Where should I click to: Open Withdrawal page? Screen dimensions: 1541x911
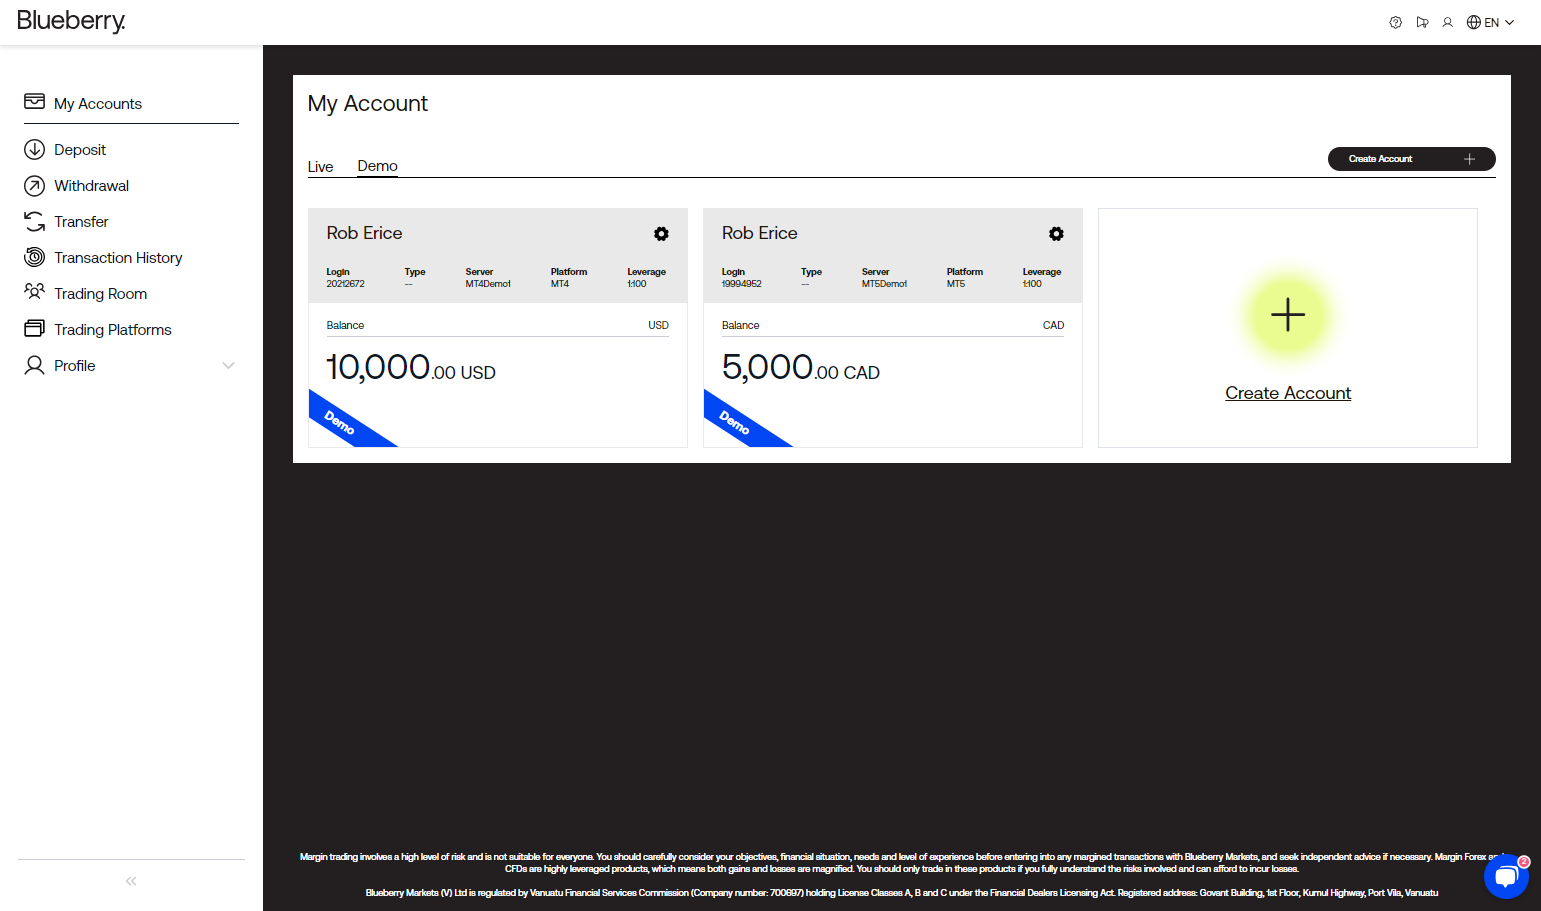91,186
